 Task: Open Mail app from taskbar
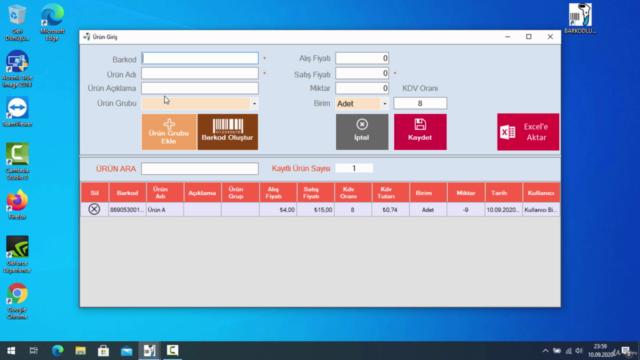pyautogui.click(x=127, y=351)
